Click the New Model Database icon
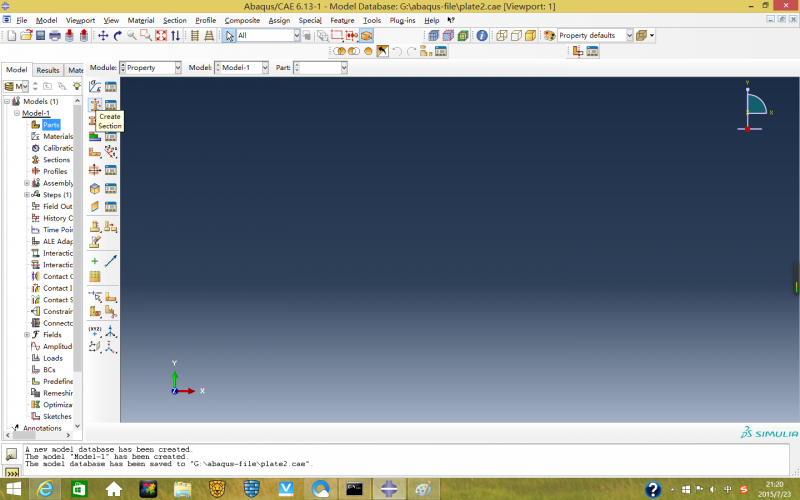The width and height of the screenshot is (800, 500). [12, 35]
